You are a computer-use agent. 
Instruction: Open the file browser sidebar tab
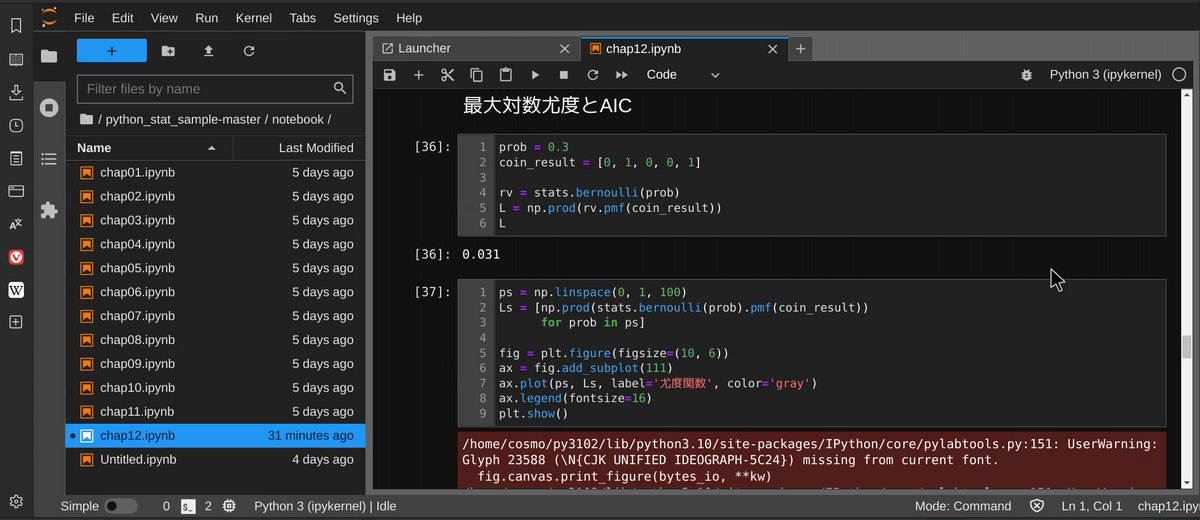(x=49, y=56)
